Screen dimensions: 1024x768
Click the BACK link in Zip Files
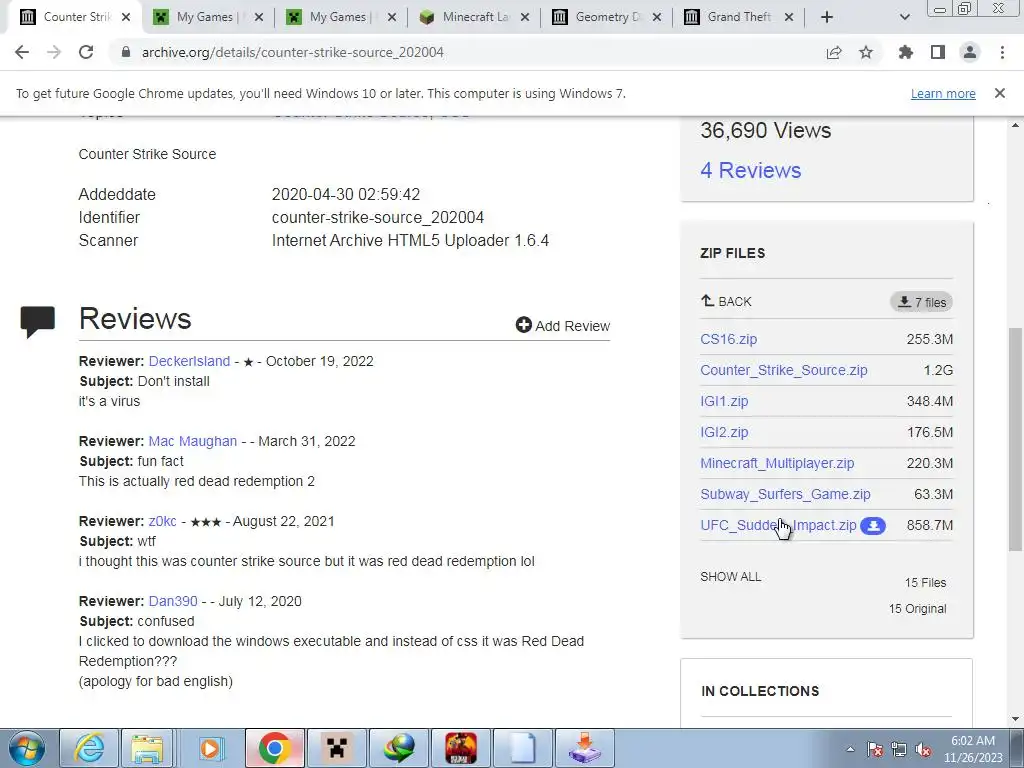click(x=726, y=301)
